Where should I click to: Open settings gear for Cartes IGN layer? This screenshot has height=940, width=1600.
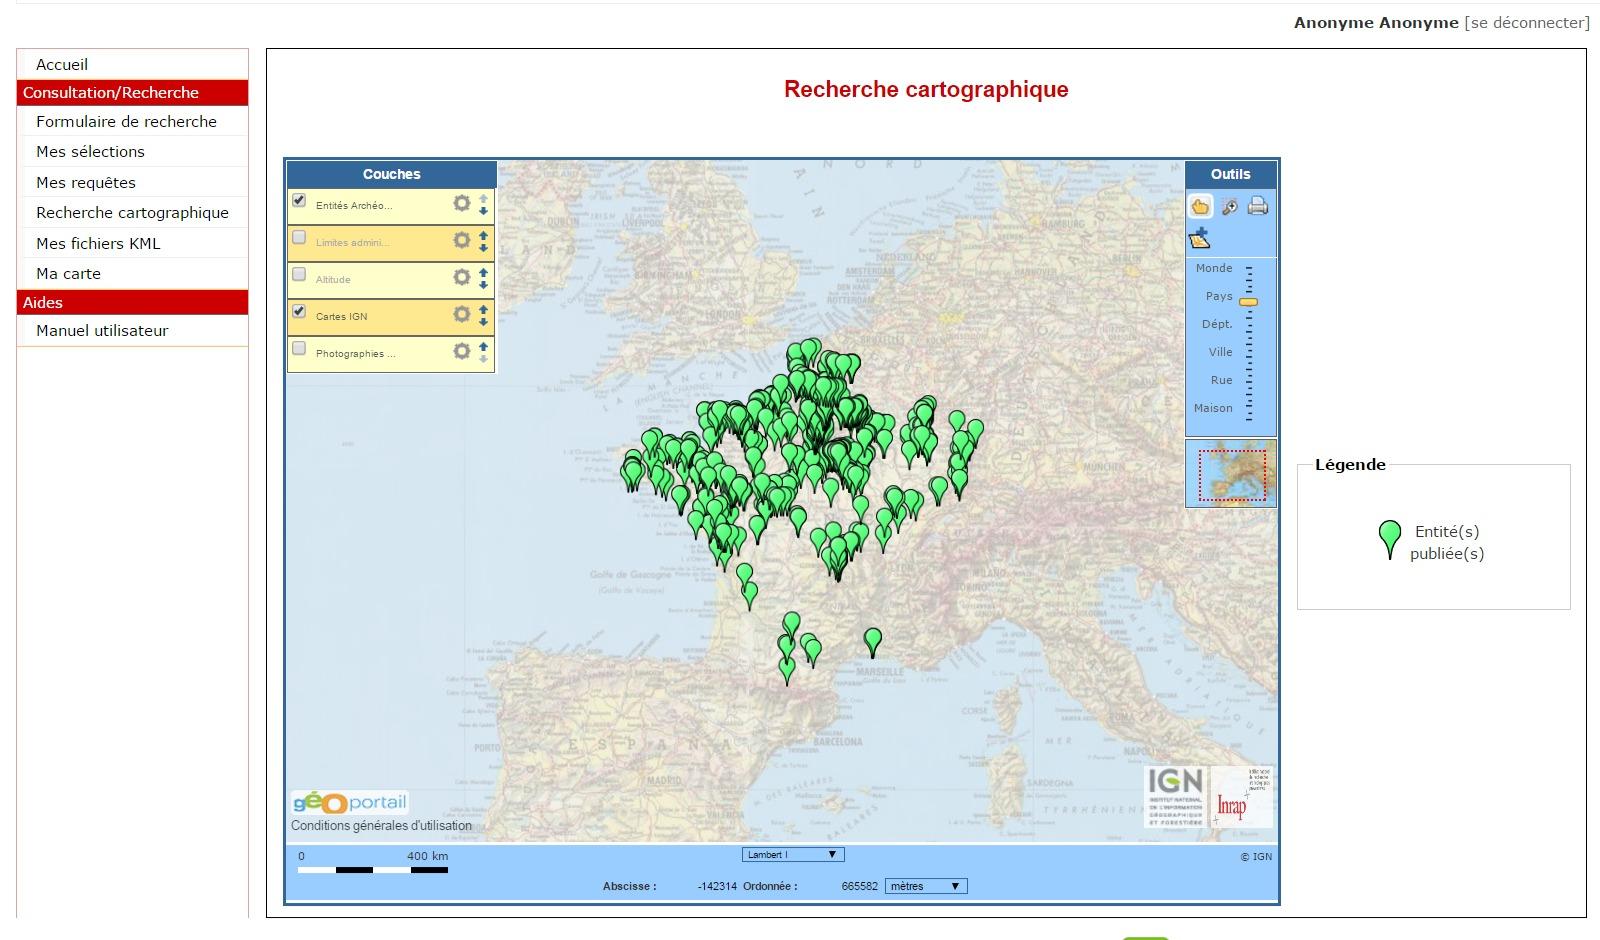(x=461, y=315)
